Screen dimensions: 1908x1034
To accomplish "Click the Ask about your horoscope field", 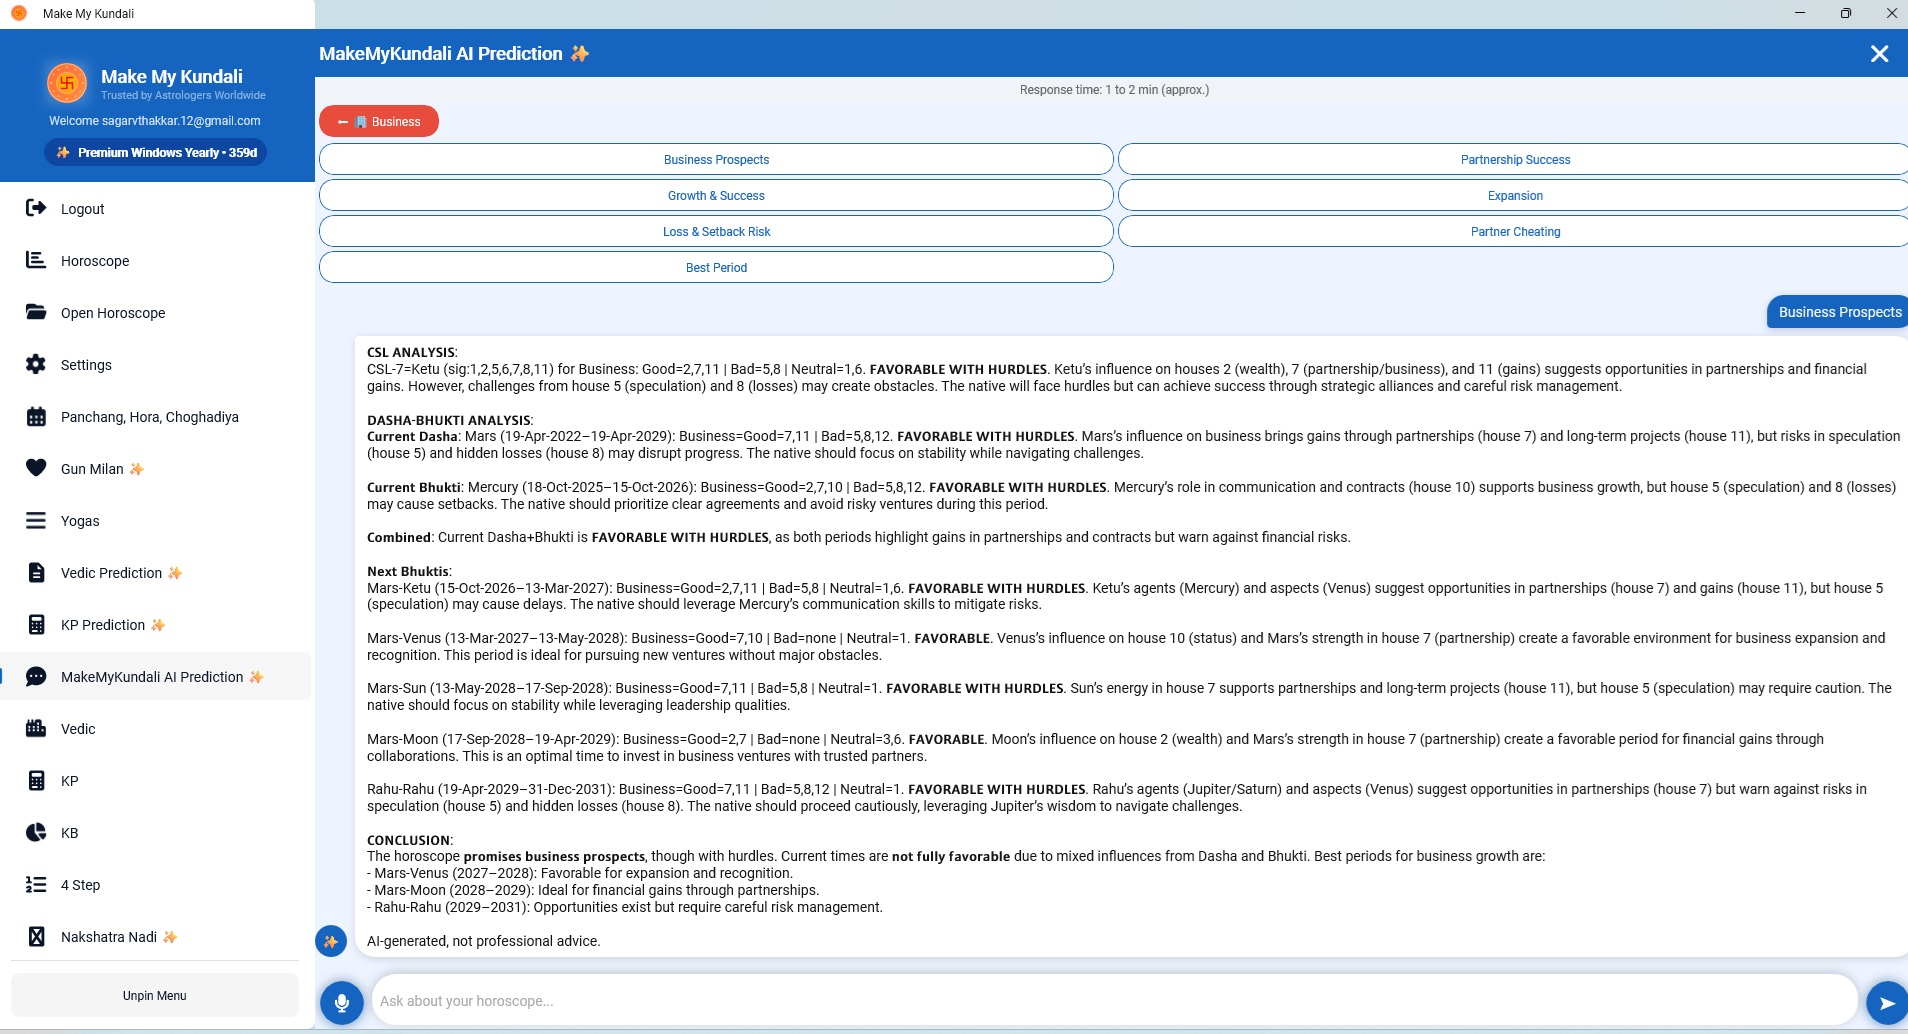I will pyautogui.click(x=1114, y=1001).
